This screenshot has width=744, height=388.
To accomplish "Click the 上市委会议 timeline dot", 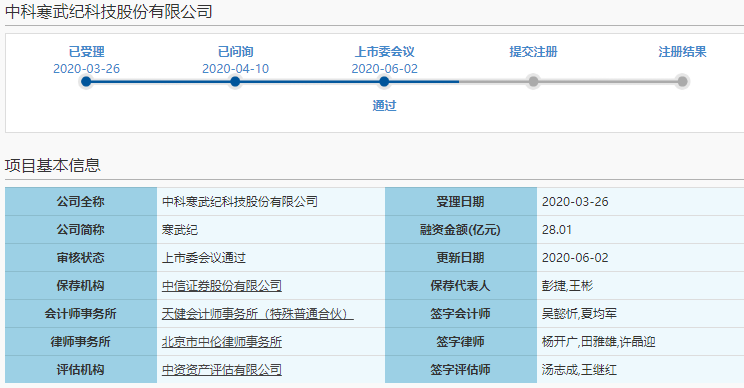I will (384, 82).
